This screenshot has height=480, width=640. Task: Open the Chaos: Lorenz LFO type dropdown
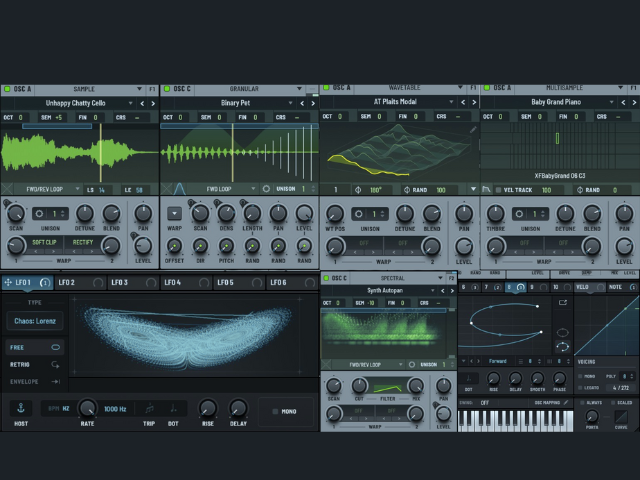click(35, 321)
